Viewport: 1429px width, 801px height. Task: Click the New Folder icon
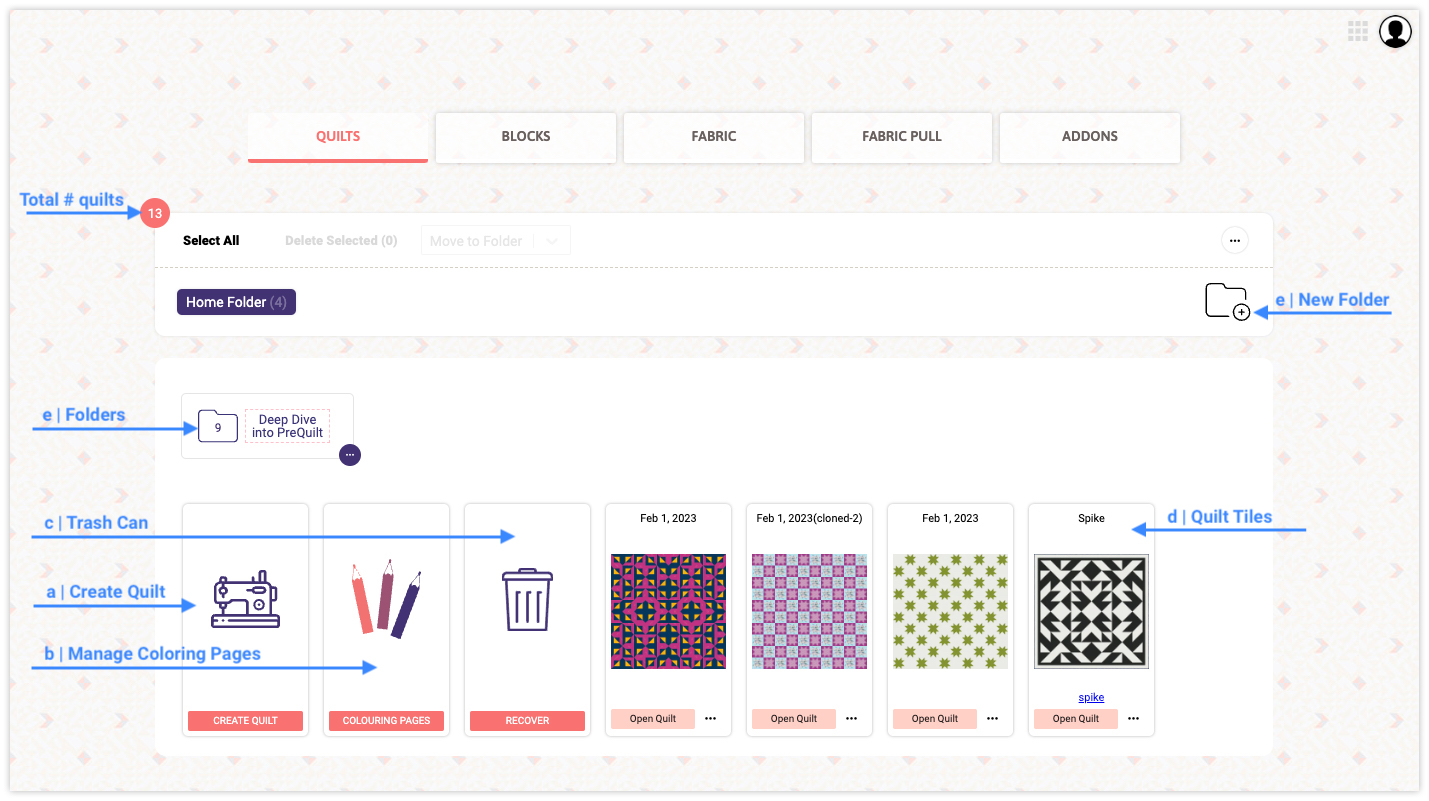pyautogui.click(x=1227, y=301)
